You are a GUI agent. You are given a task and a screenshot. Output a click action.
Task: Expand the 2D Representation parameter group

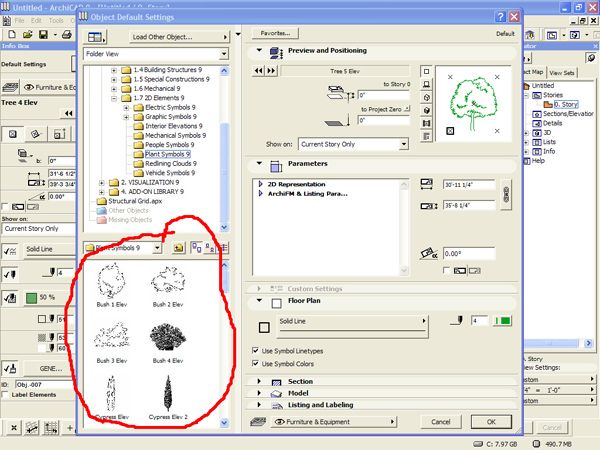point(260,184)
